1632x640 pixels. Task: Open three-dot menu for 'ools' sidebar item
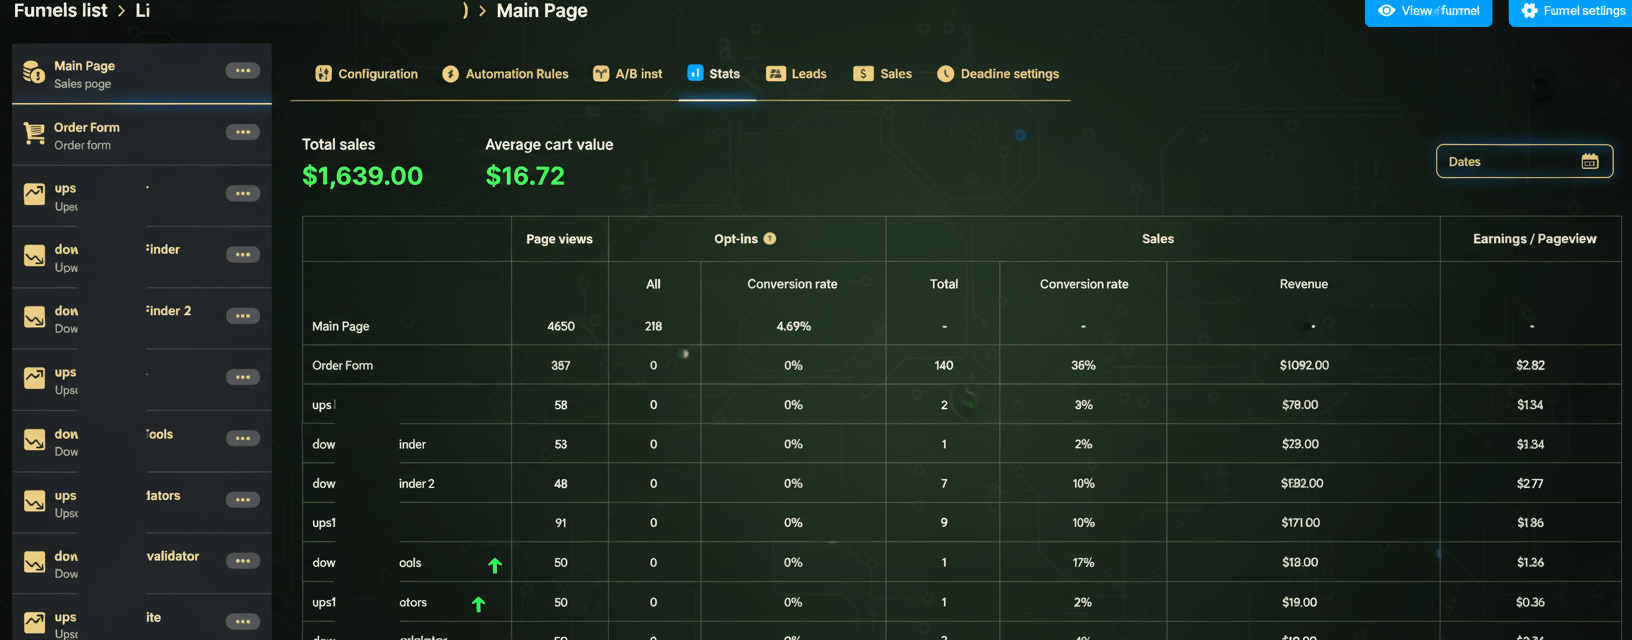pyautogui.click(x=243, y=438)
